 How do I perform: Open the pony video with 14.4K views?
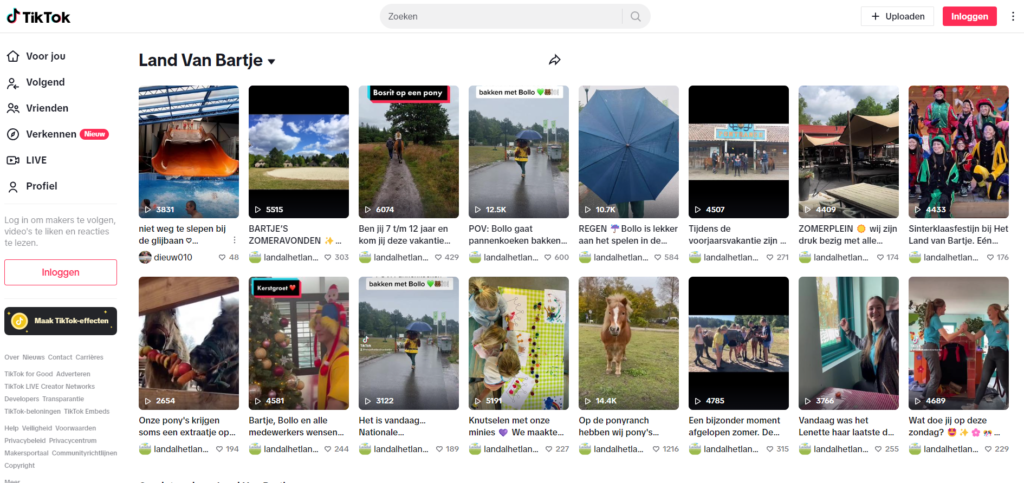(x=629, y=343)
